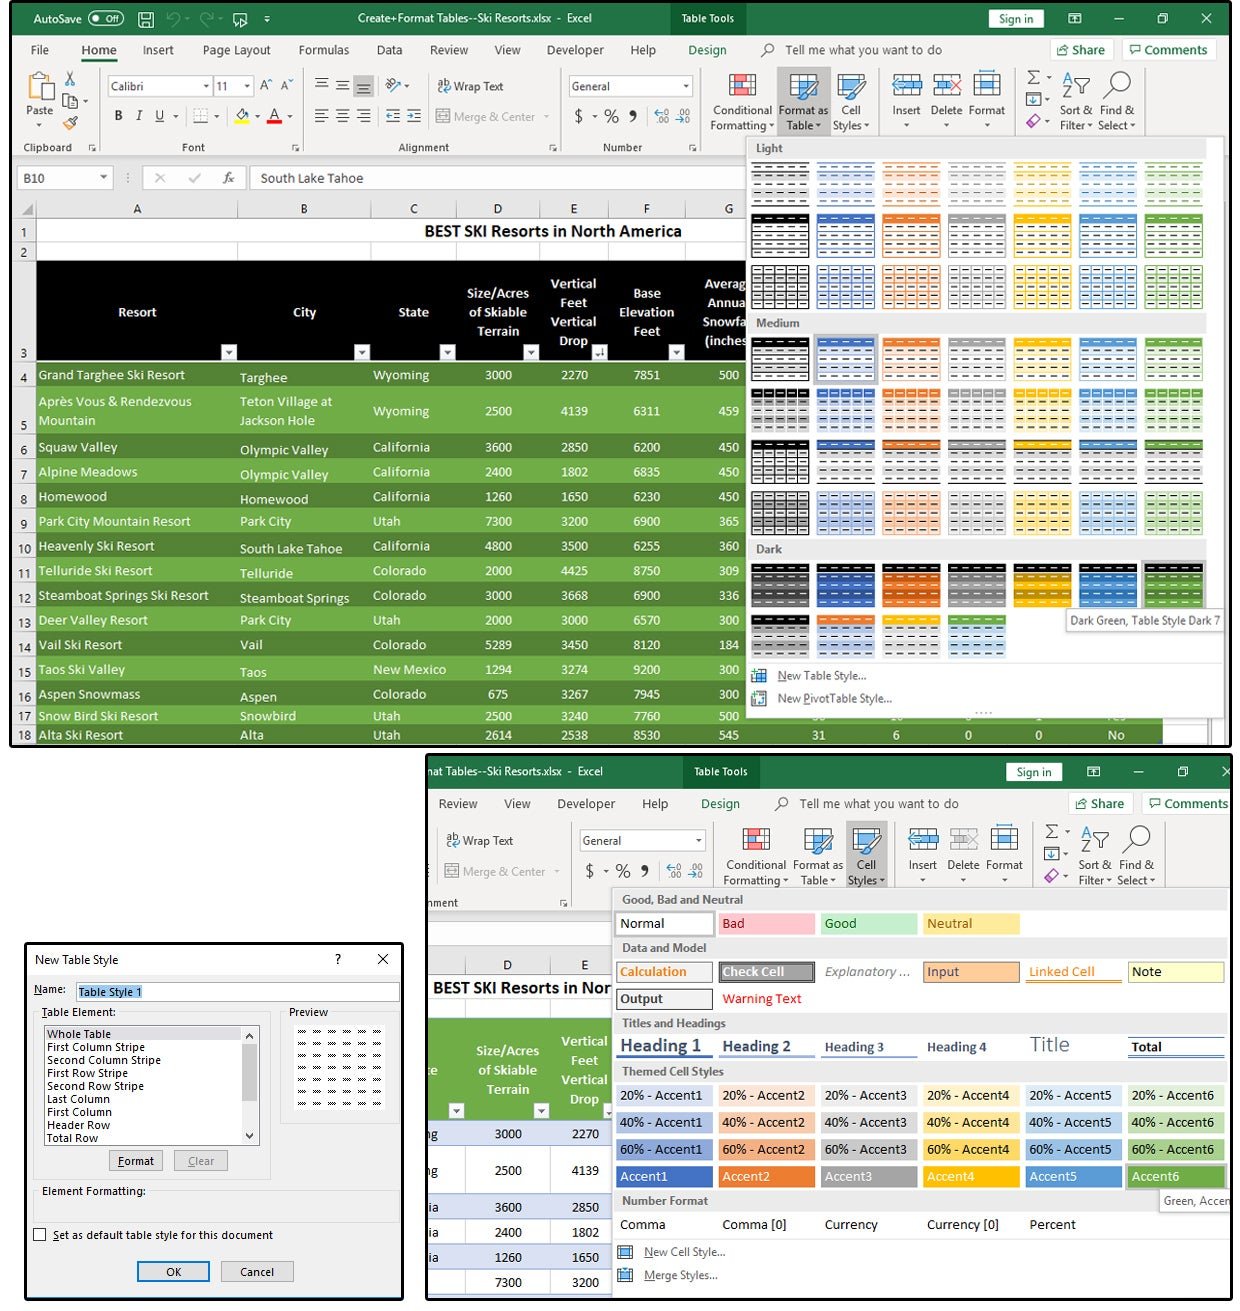
Task: Click Format as Table in bottom Excel window
Action: click(x=817, y=856)
